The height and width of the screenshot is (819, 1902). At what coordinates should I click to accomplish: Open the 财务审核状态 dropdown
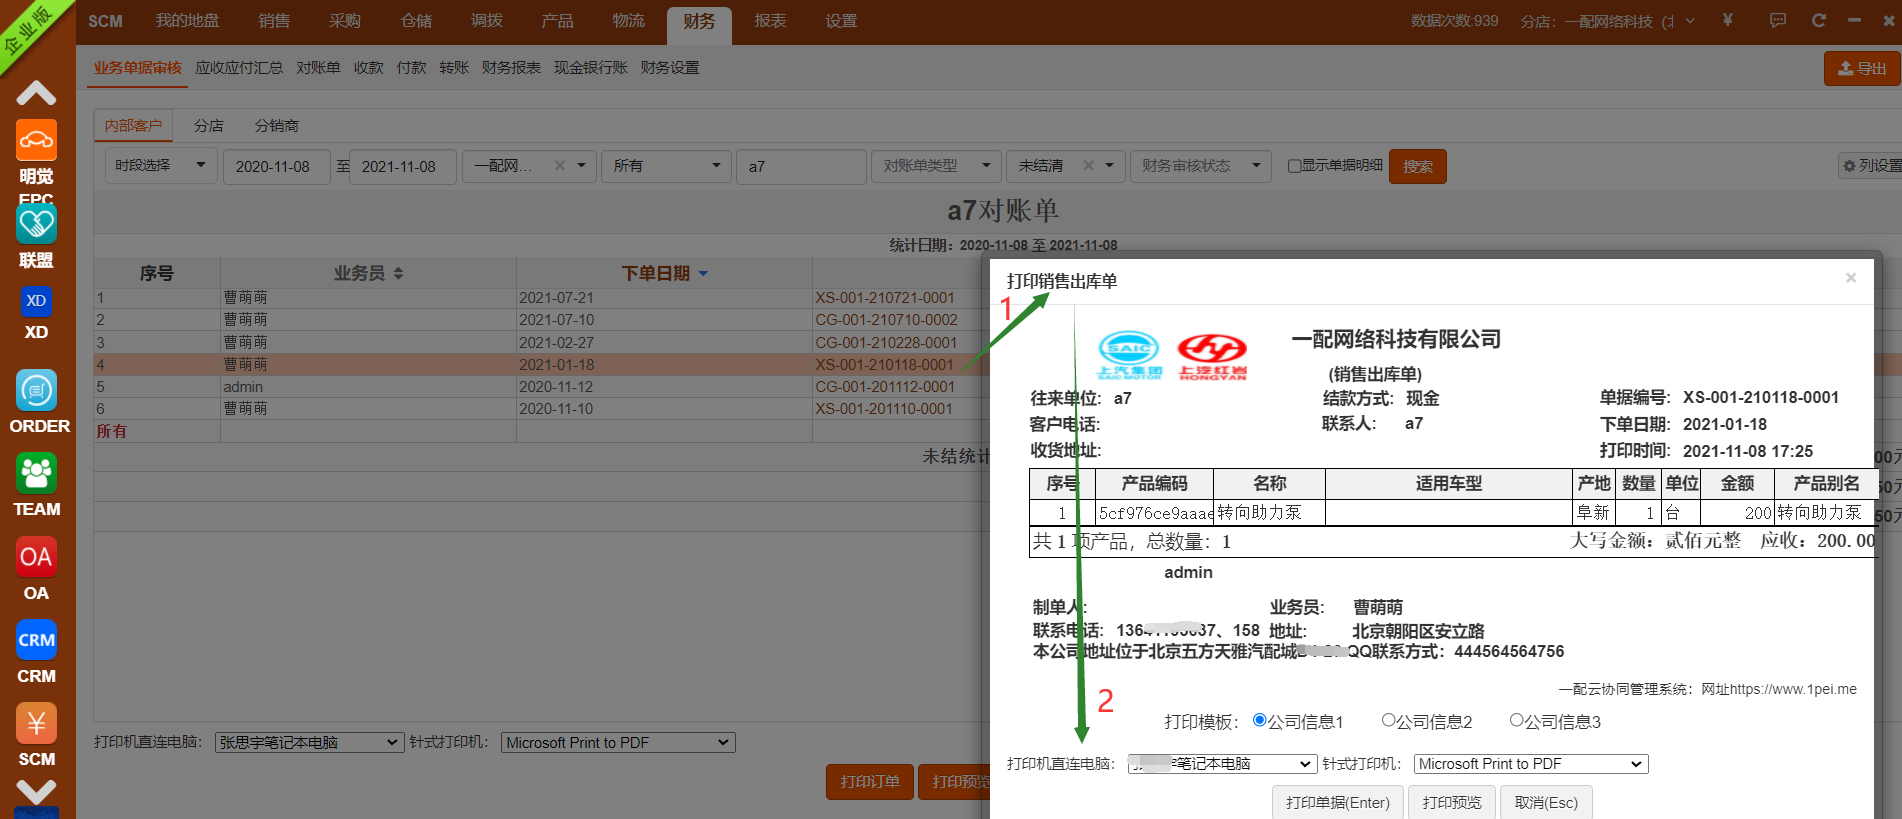point(1200,166)
